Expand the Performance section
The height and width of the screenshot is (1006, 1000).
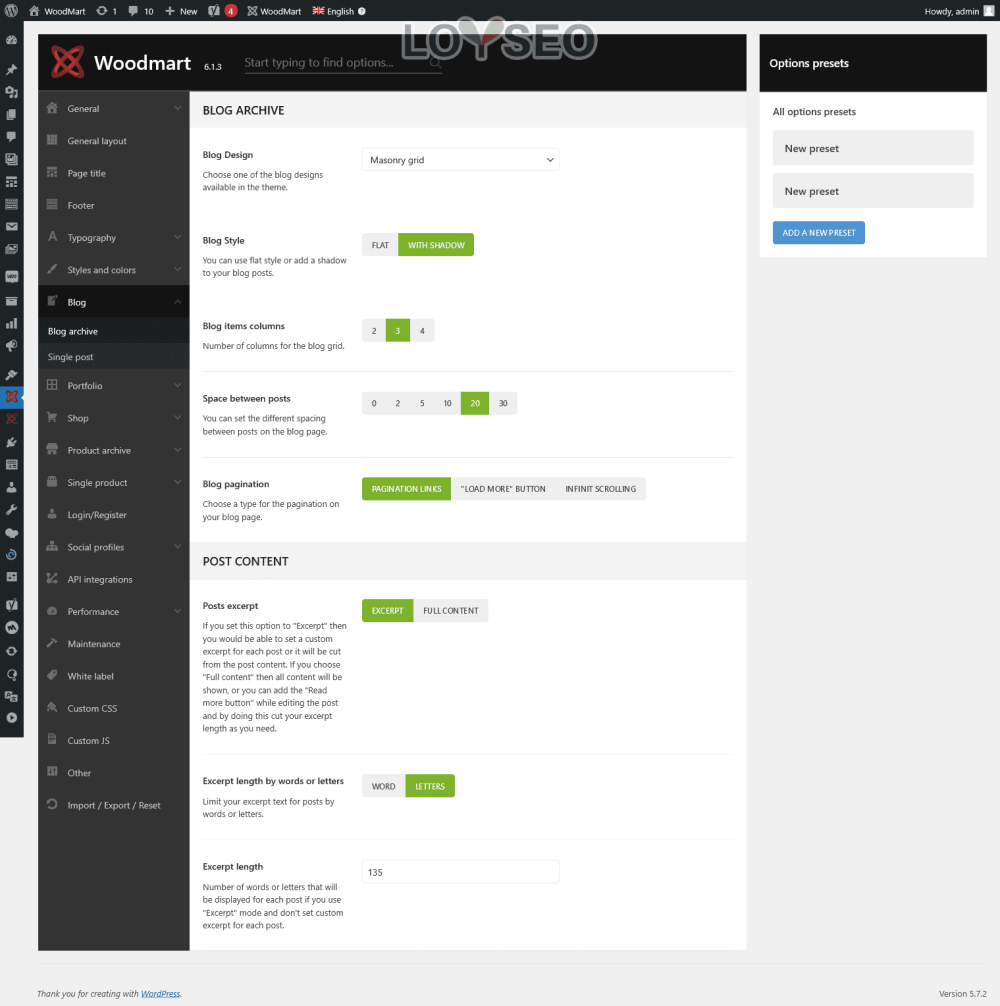(x=114, y=611)
